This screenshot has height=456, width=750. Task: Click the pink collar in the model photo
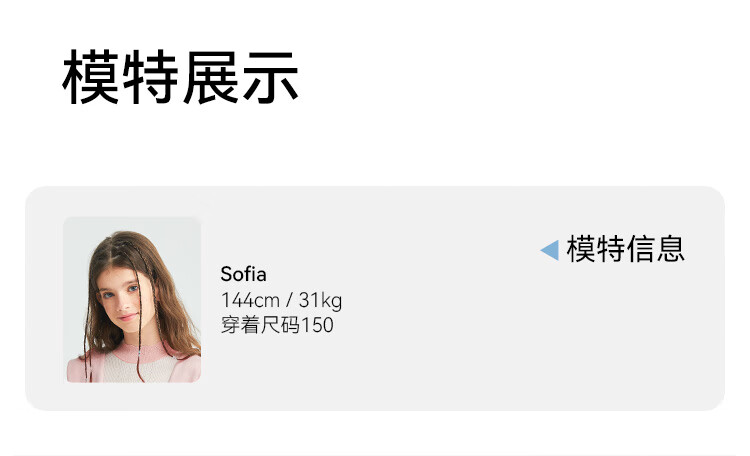pyautogui.click(x=150, y=353)
